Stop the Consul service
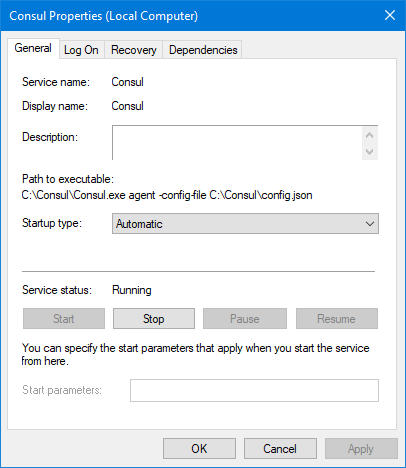The image size is (406, 468). (x=154, y=319)
